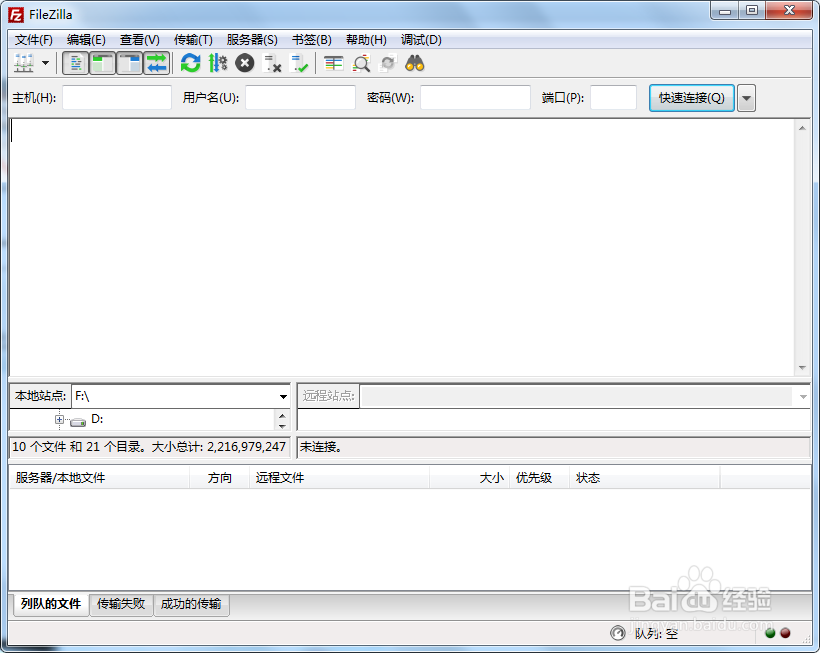The width and height of the screenshot is (820, 653).
Task: Click speed limit icon in status bar
Action: pyautogui.click(x=618, y=633)
